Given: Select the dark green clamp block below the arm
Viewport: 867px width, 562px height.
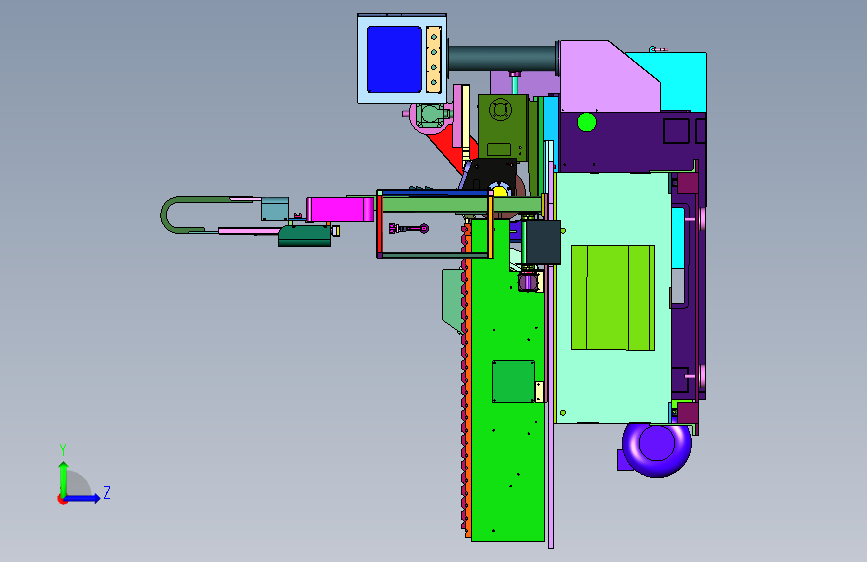Looking at the screenshot, I should pos(305,235).
